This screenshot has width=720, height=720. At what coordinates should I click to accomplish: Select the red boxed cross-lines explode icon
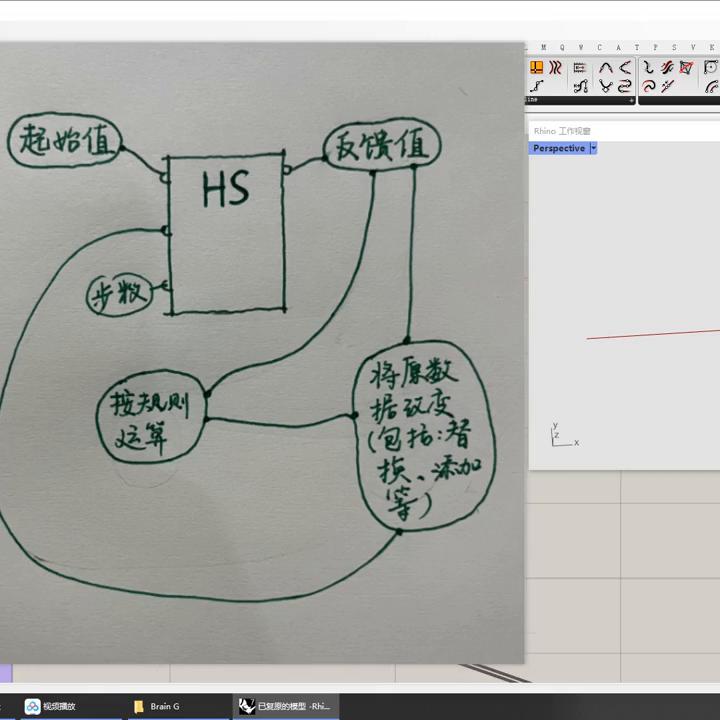point(686,68)
